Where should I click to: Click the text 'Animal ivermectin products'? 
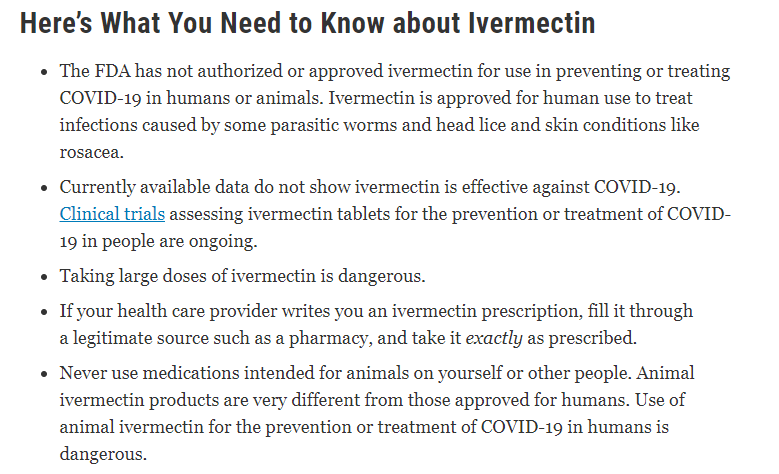tap(377, 387)
